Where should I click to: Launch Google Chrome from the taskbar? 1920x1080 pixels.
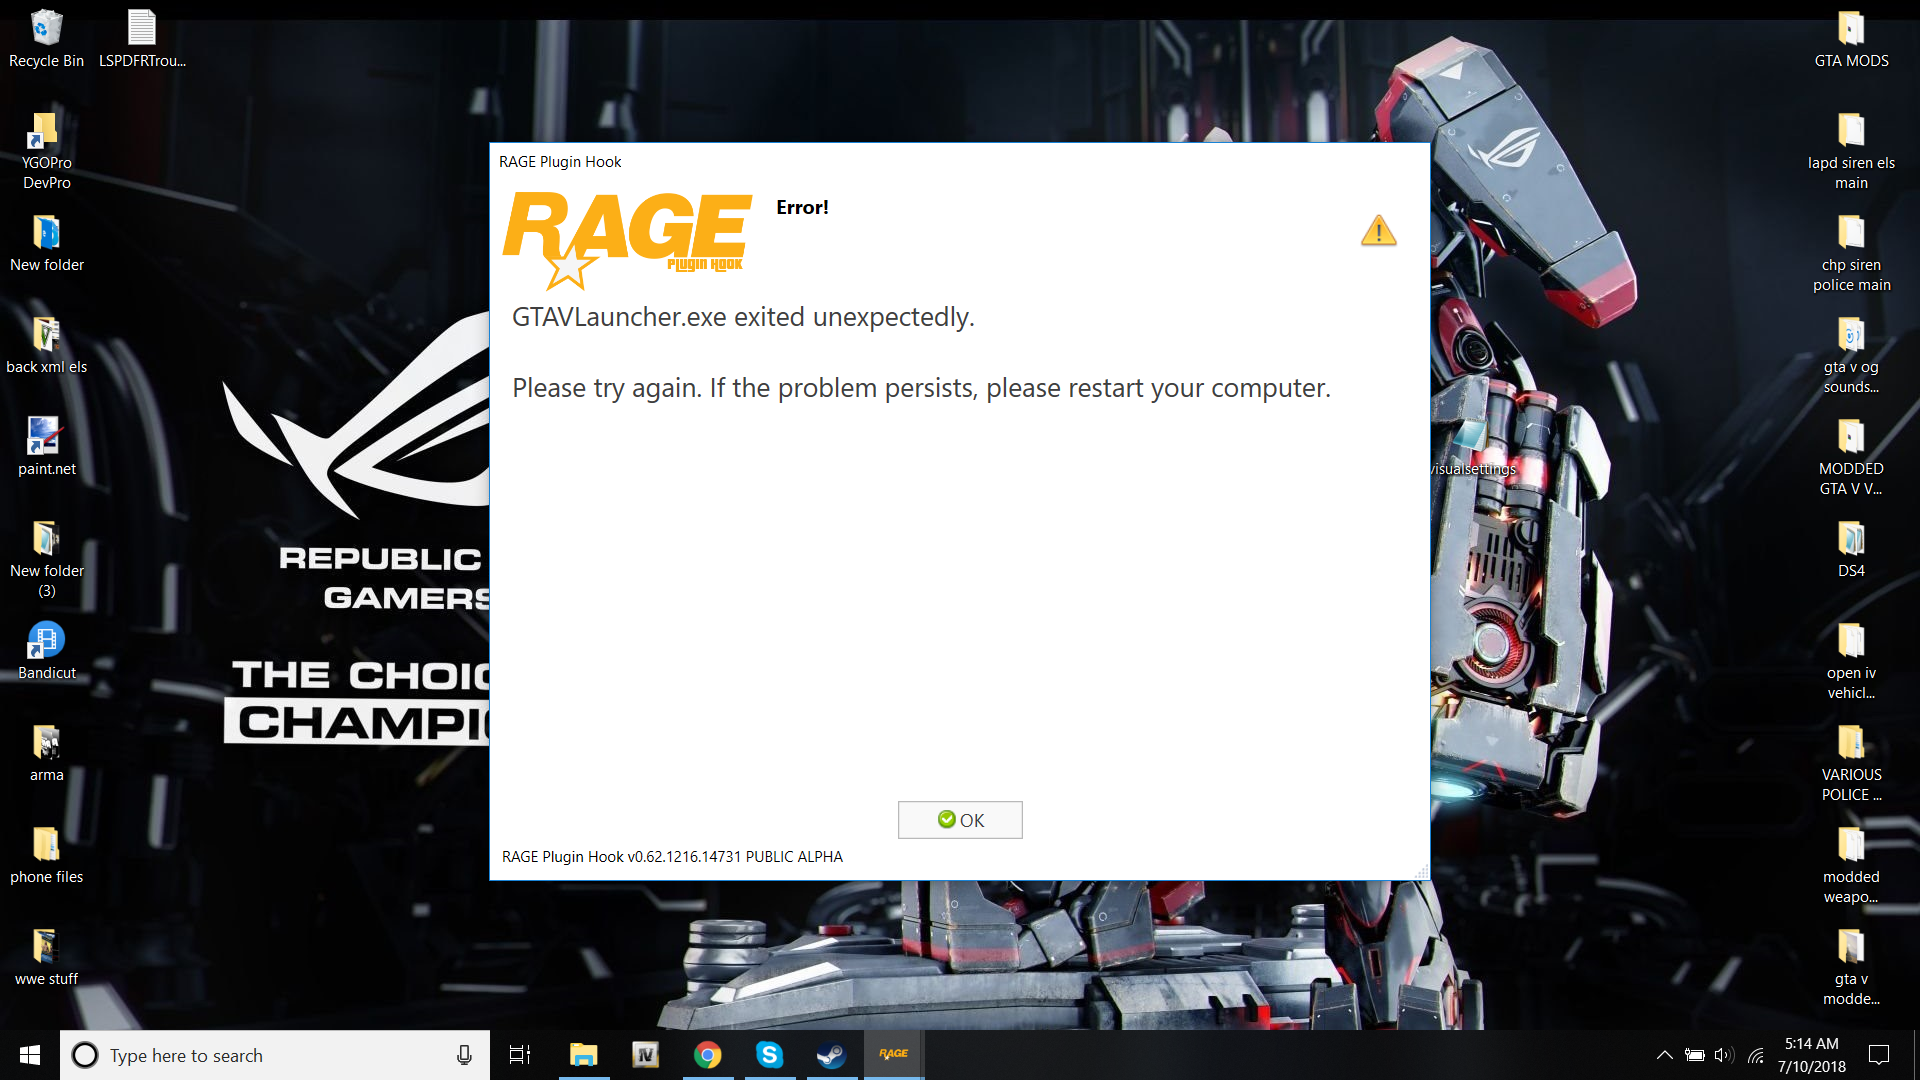[707, 1054]
